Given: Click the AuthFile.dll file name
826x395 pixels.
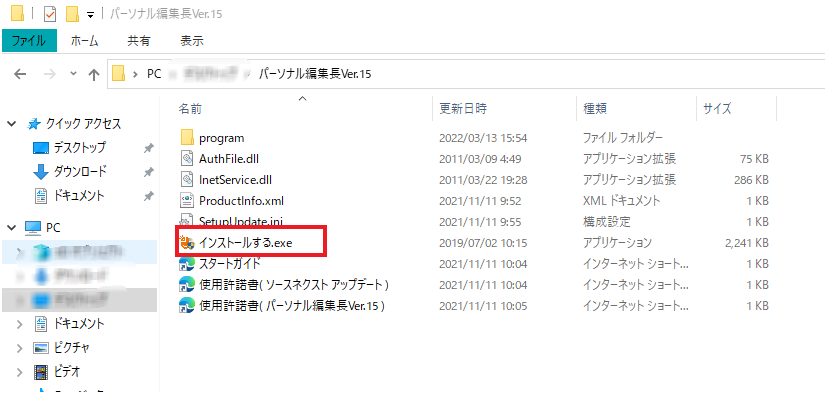Looking at the screenshot, I should point(229,159).
